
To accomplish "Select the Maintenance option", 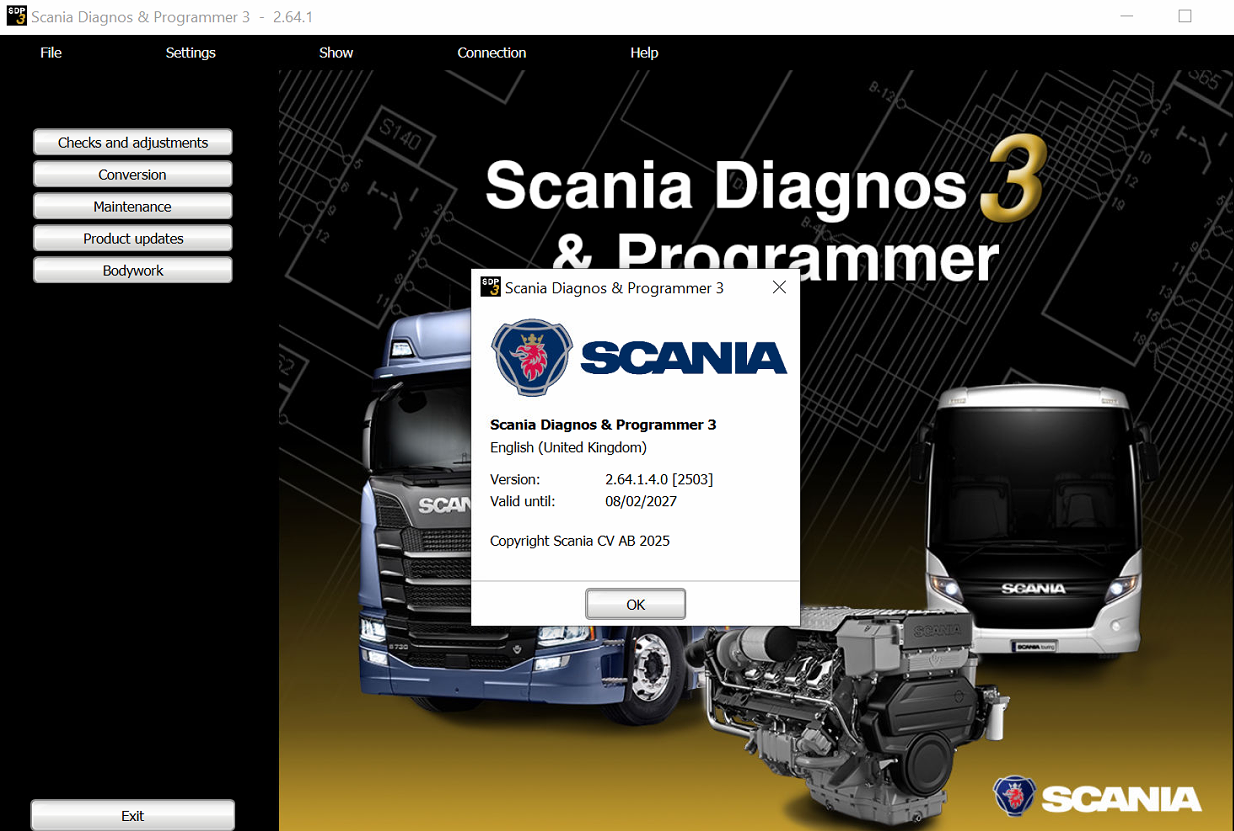I will point(132,206).
